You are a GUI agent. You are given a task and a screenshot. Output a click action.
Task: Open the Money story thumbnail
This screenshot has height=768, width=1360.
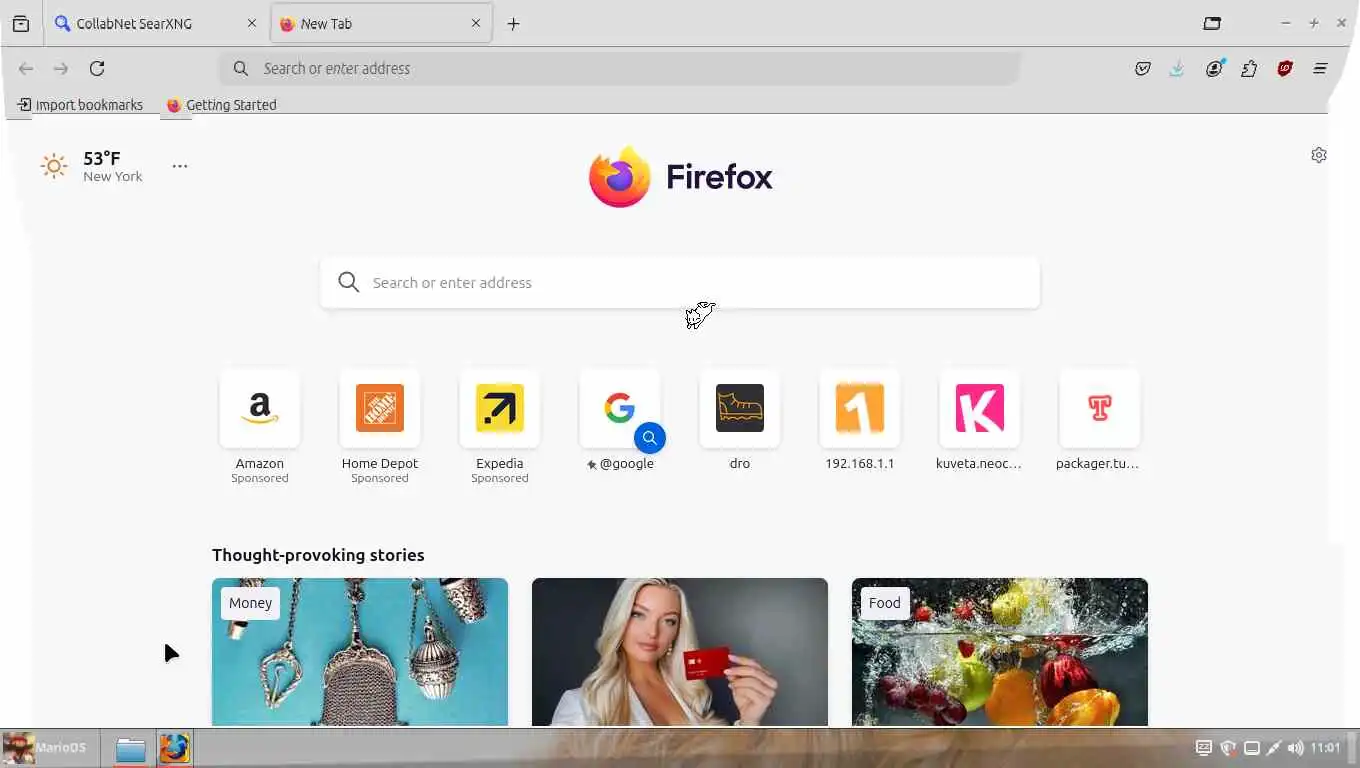[x=360, y=652]
